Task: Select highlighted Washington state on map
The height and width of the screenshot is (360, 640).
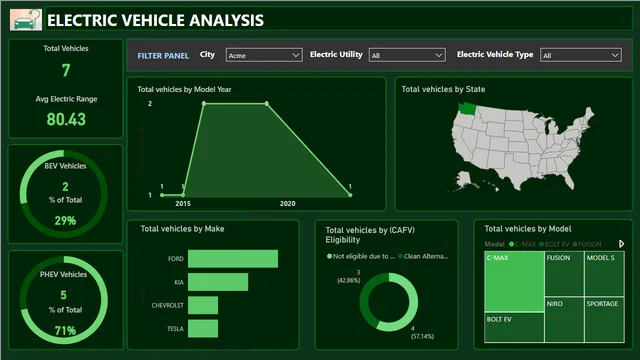Action: [x=467, y=109]
